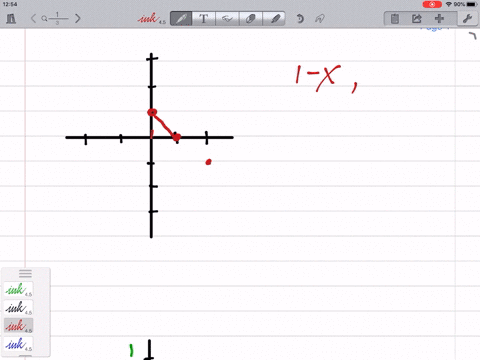This screenshot has height=360, width=480.
Task: Choose the red ink preset
Action: 19,326
